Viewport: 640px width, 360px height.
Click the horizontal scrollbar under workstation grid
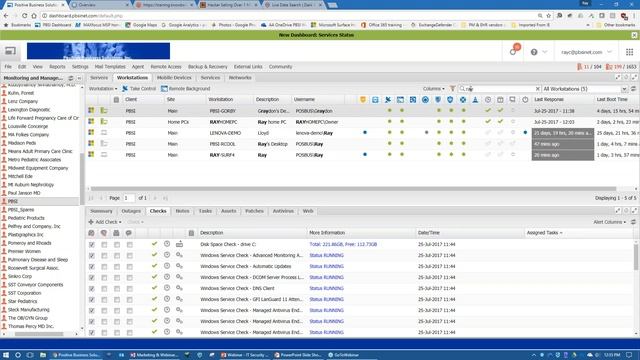click(353, 189)
